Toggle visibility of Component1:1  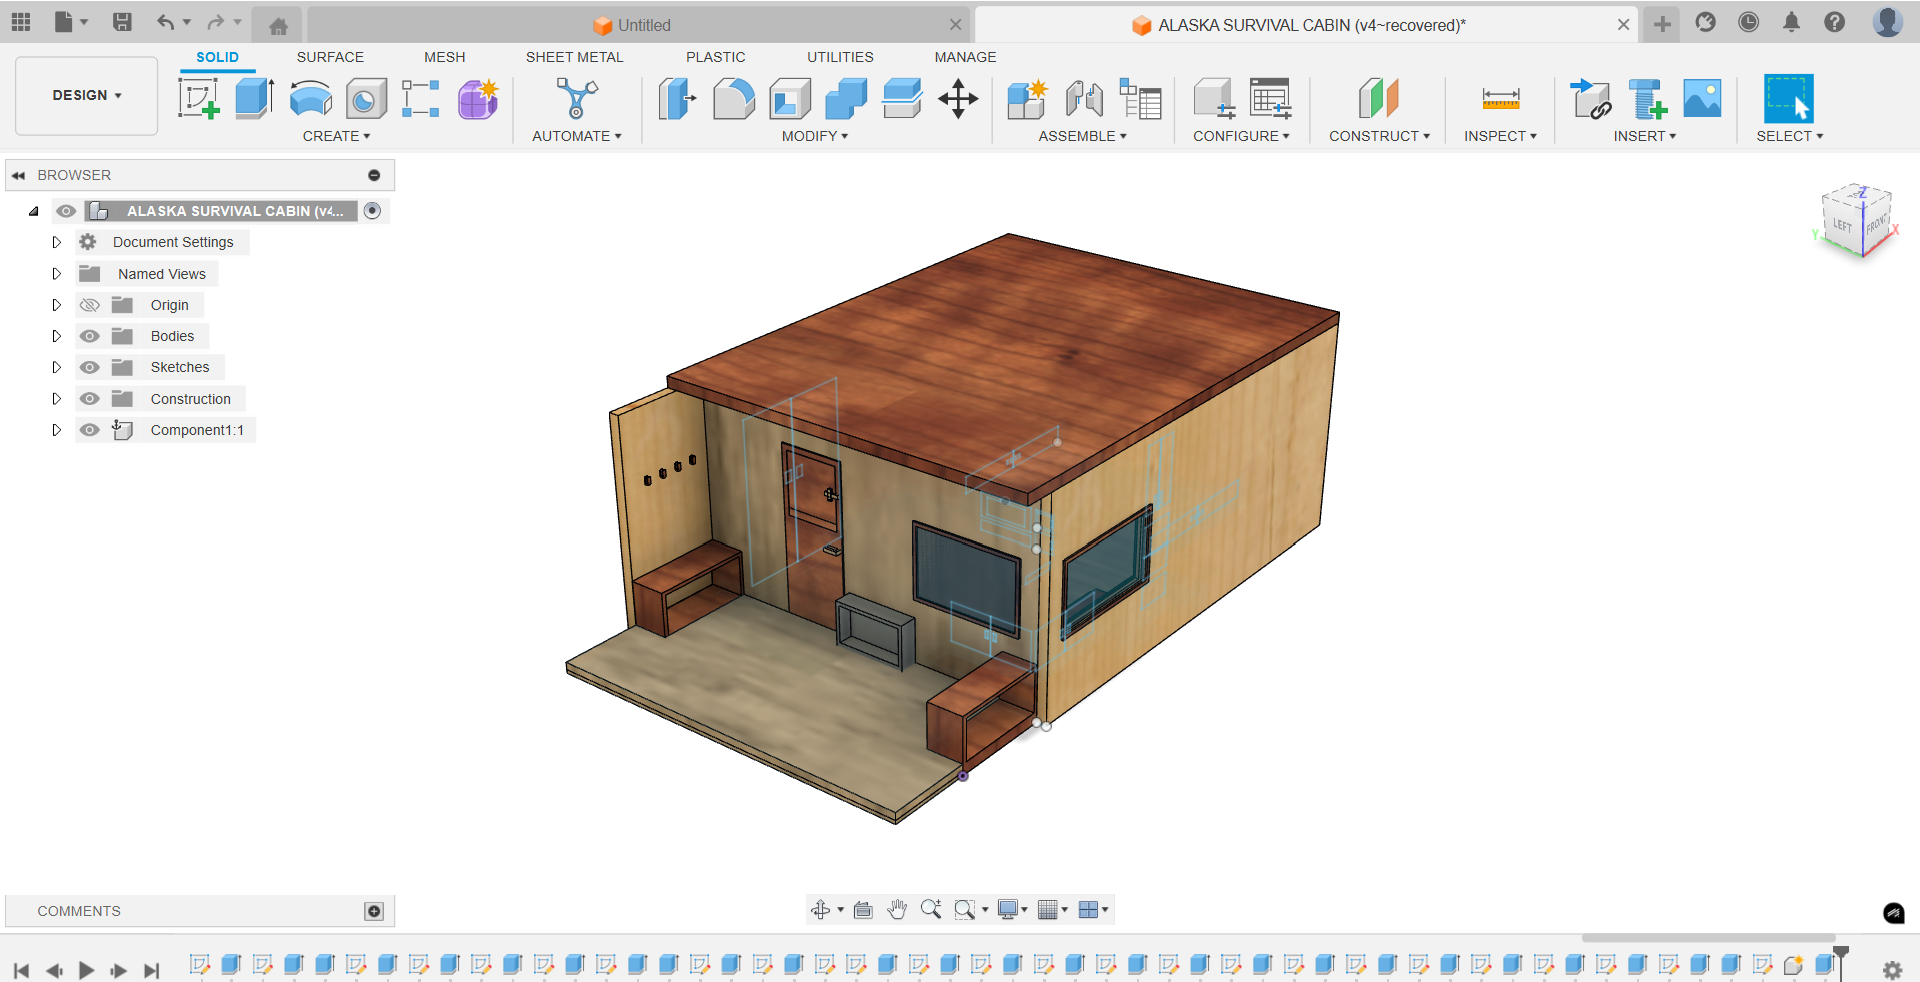coord(90,430)
